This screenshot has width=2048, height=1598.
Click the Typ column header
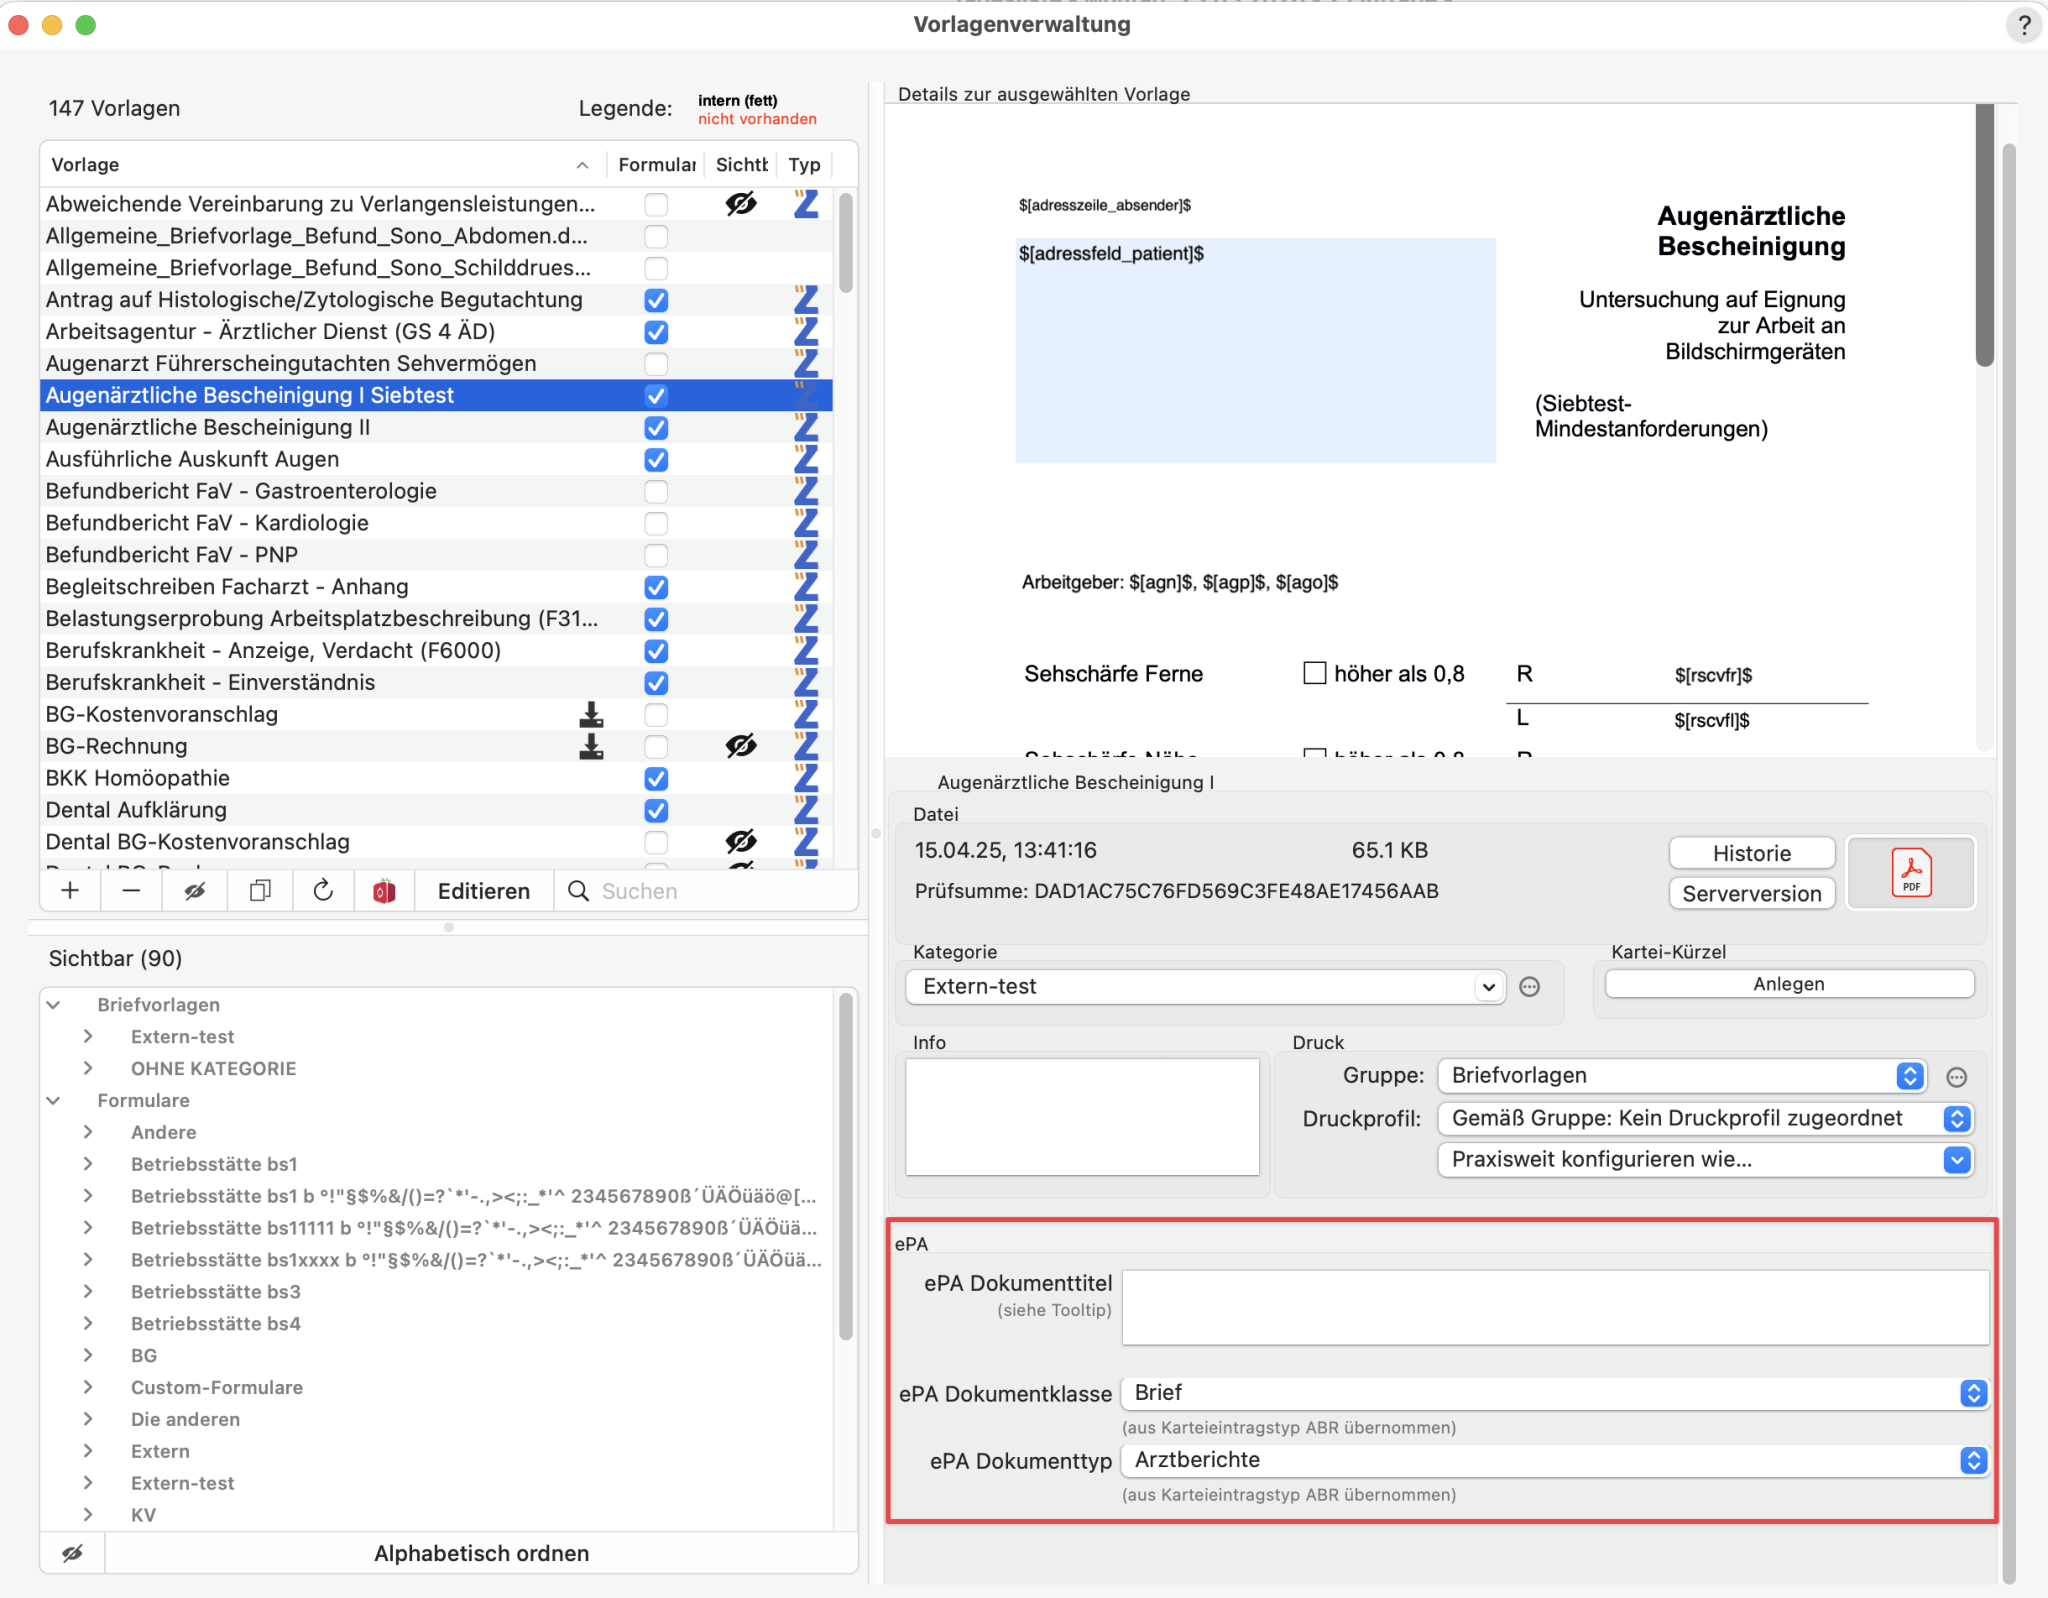[x=805, y=165]
